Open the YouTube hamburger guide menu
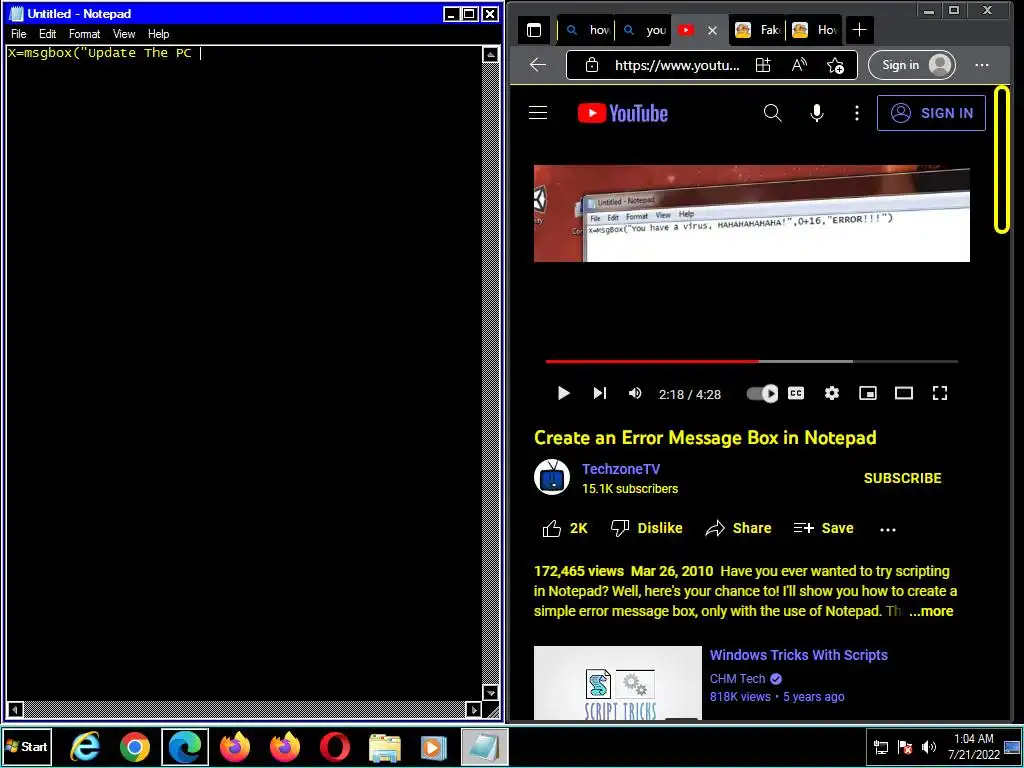The width and height of the screenshot is (1024, 768). pos(538,113)
